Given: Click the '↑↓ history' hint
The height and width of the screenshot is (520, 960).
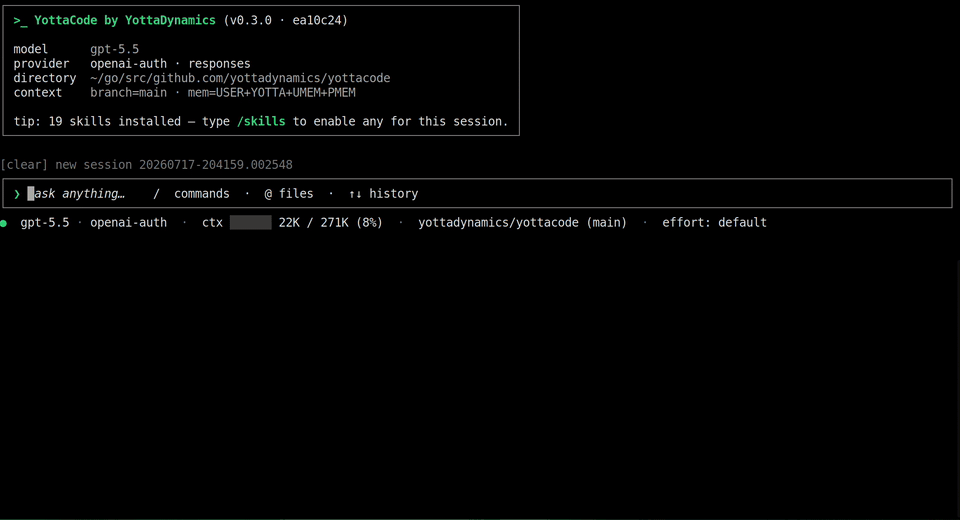Looking at the screenshot, I should point(383,194).
